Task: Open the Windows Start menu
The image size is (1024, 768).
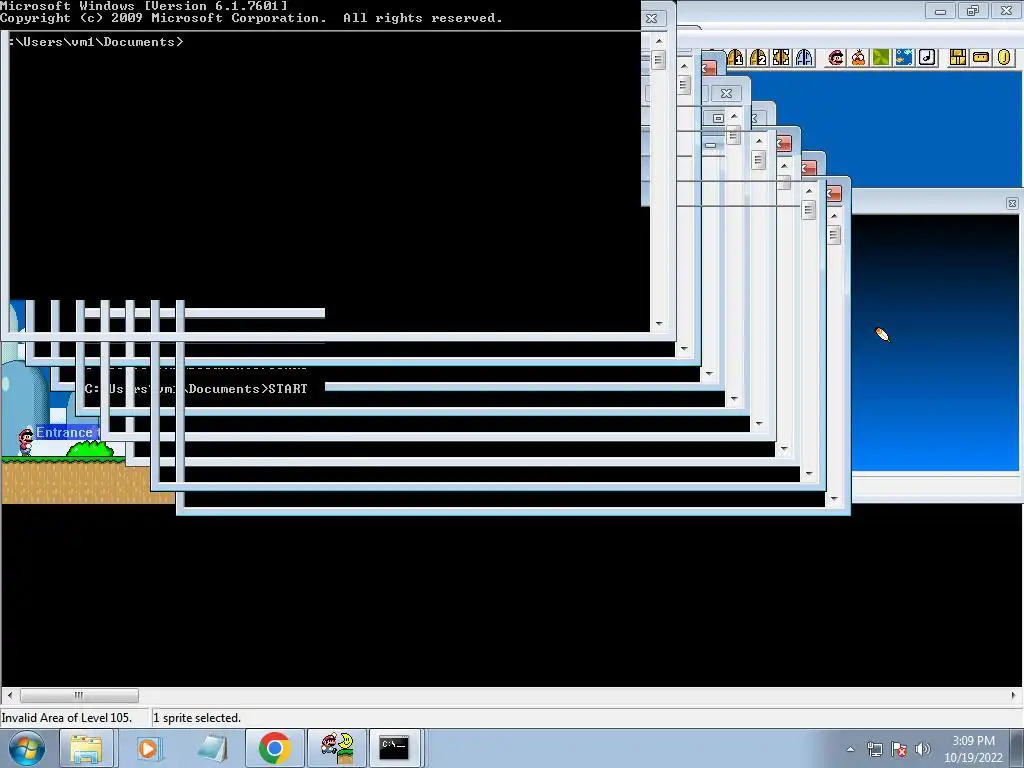Action: 27,748
